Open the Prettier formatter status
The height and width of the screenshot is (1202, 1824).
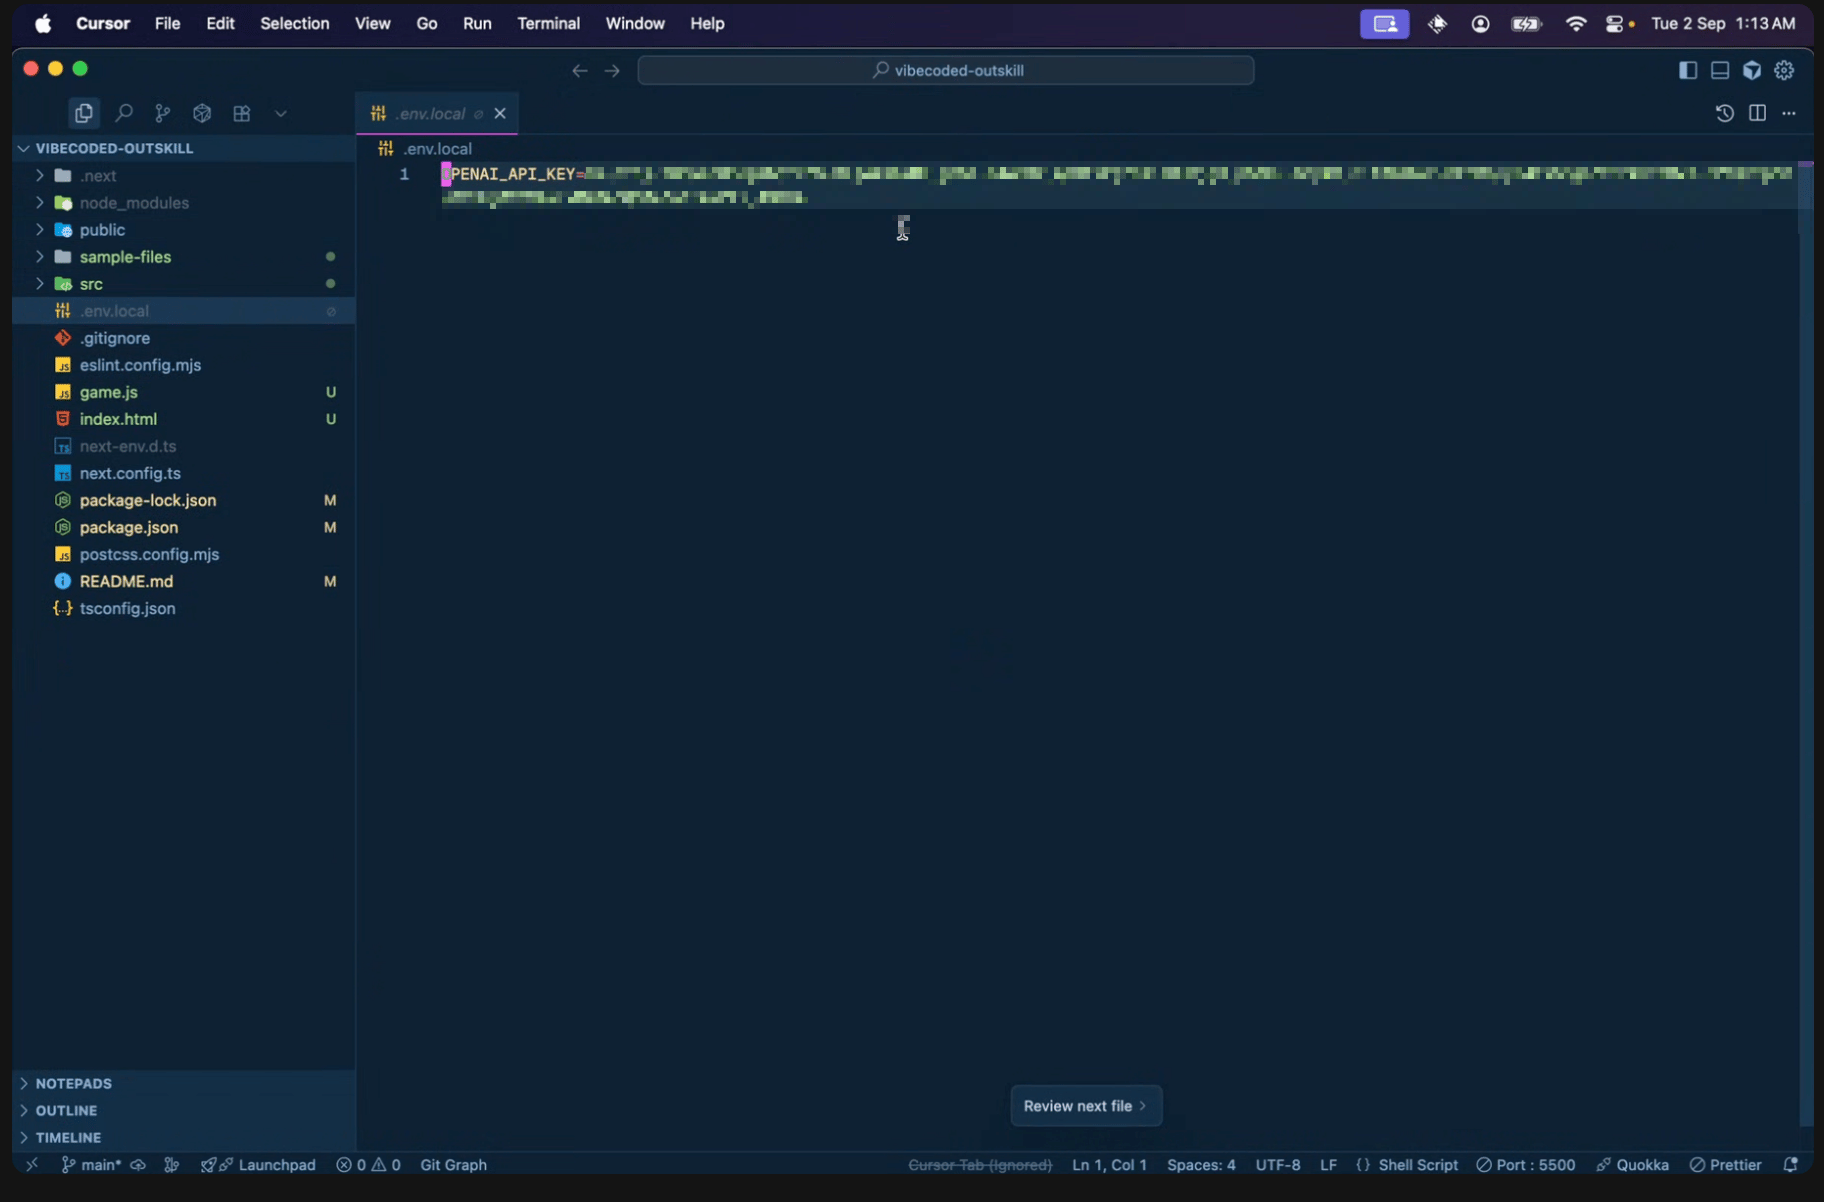[x=1725, y=1164]
